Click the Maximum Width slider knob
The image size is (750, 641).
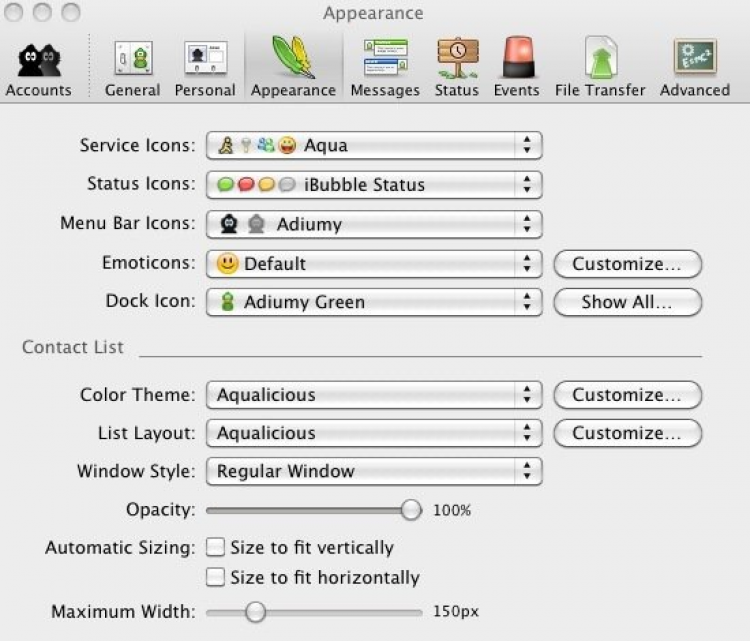click(255, 612)
